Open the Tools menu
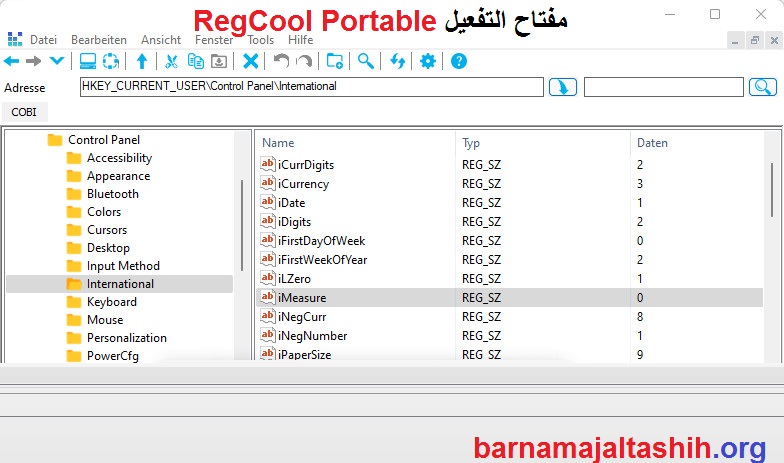This screenshot has width=784, height=463. [x=260, y=40]
